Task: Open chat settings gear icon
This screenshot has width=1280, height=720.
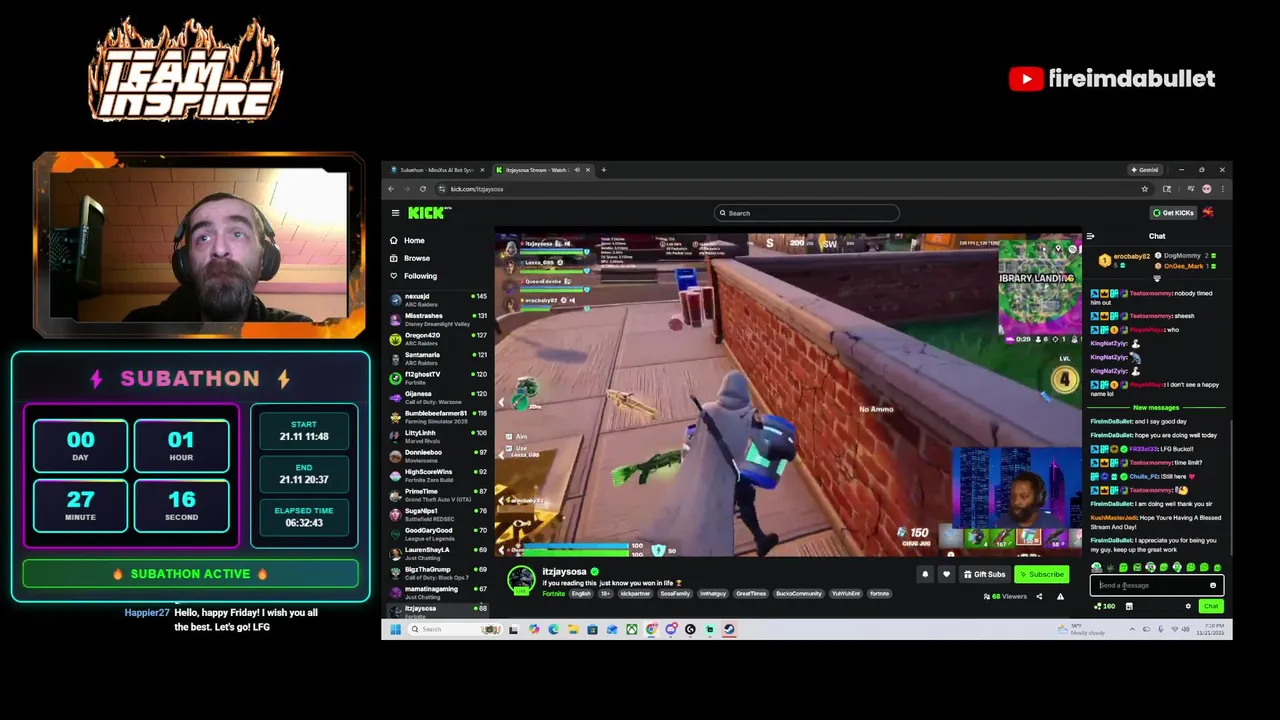Action: (x=1188, y=606)
